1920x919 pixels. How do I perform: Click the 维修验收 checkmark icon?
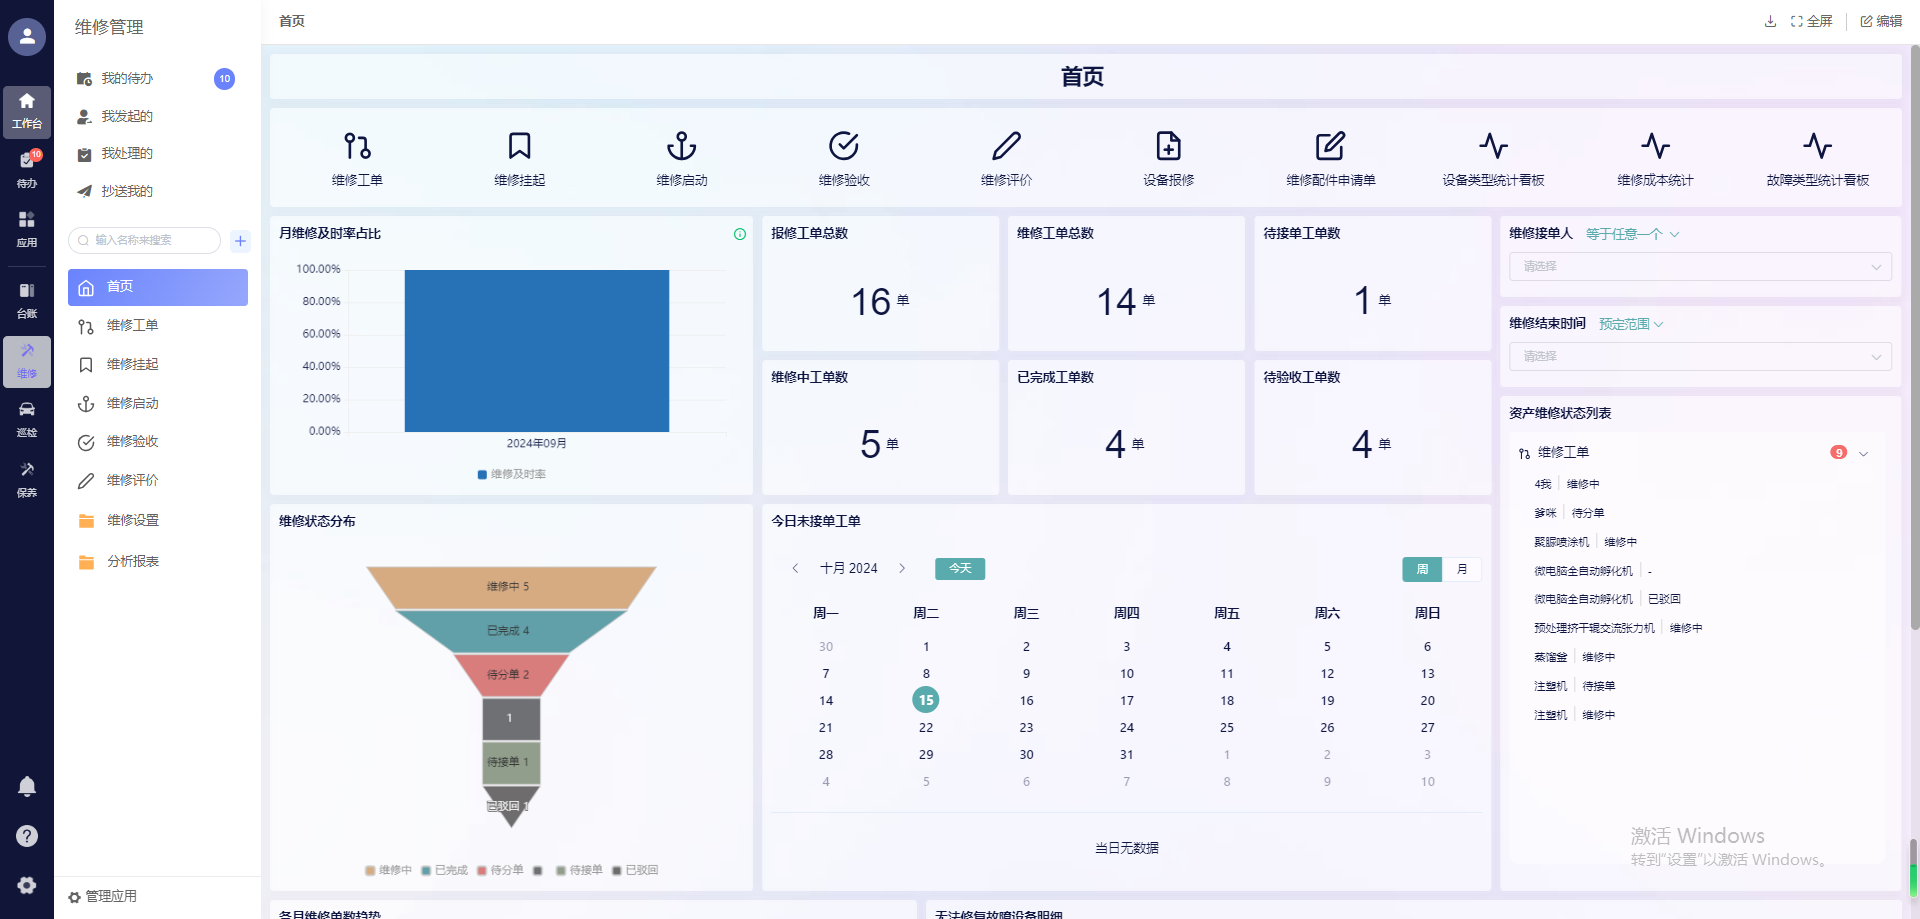point(843,147)
